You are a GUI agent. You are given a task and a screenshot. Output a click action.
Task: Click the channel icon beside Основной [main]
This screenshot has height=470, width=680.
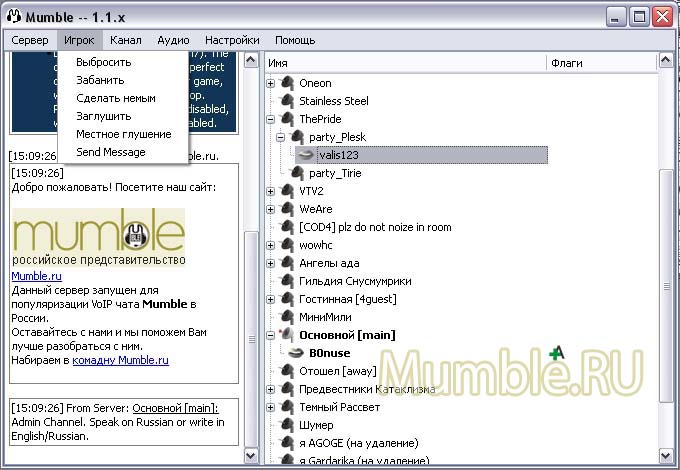[287, 335]
